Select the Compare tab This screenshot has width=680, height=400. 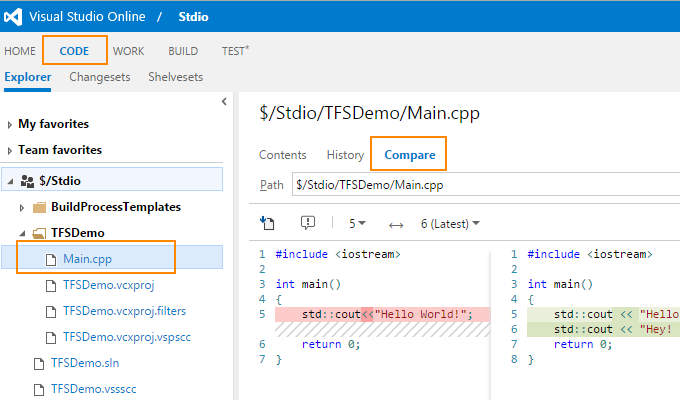(410, 155)
